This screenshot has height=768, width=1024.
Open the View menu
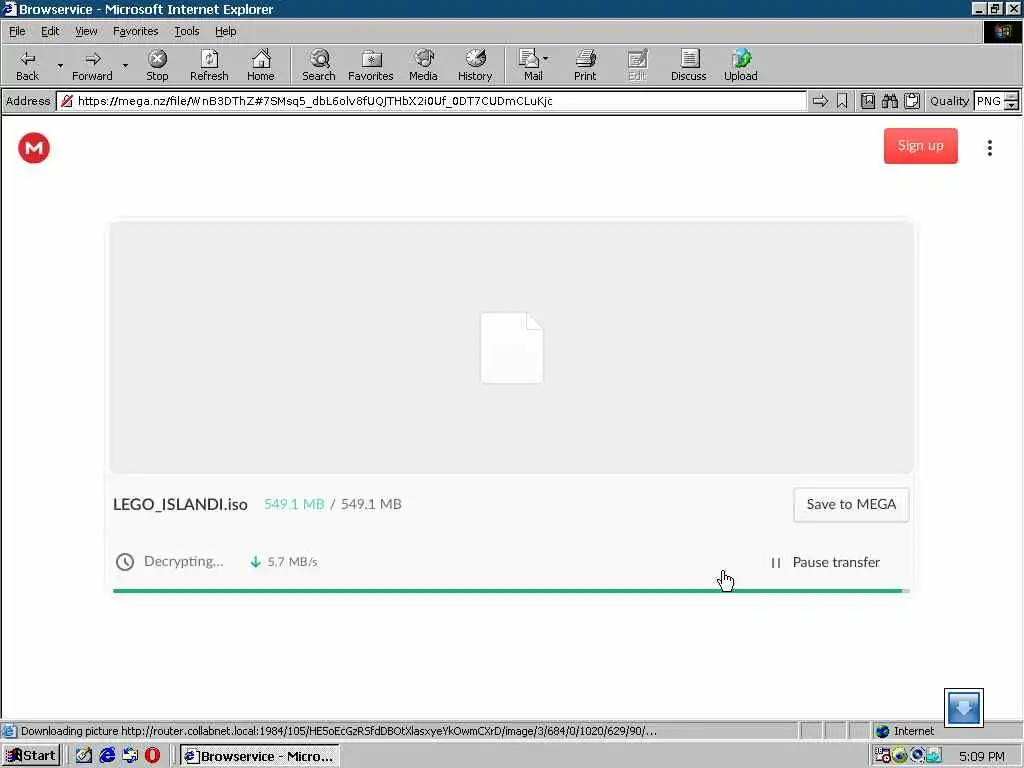pyautogui.click(x=86, y=31)
